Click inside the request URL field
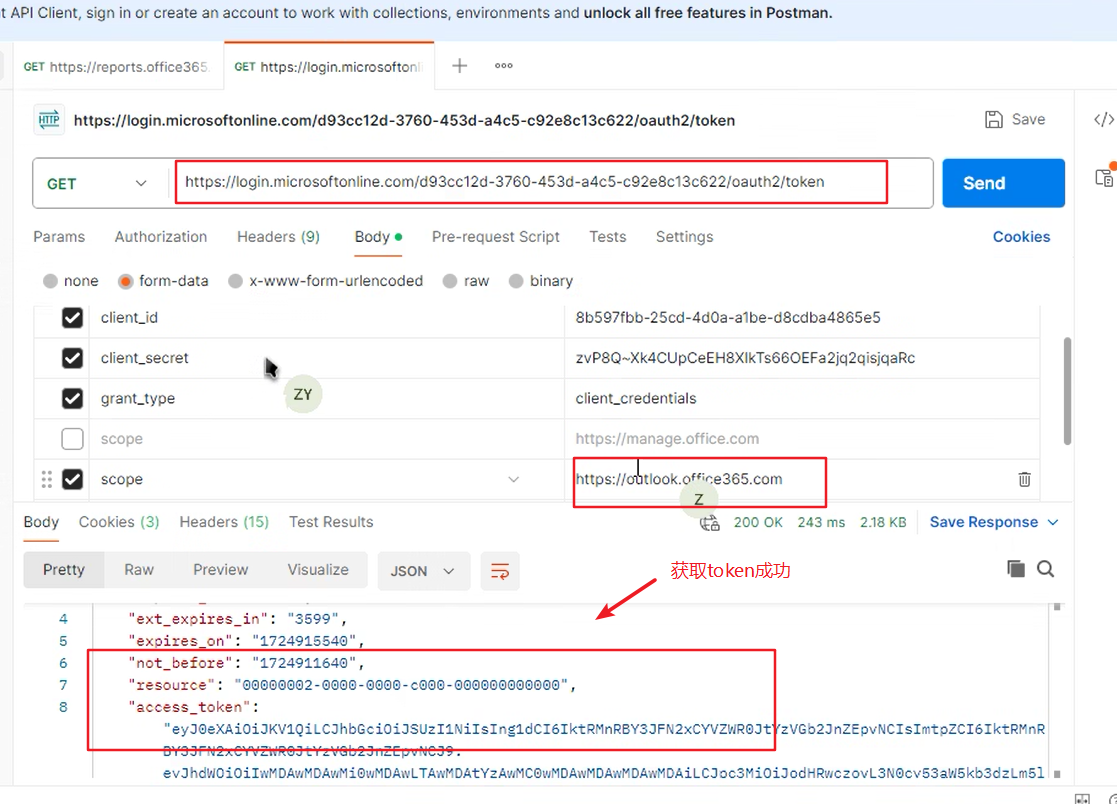Image resolution: width=1117 pixels, height=804 pixels. (530, 182)
